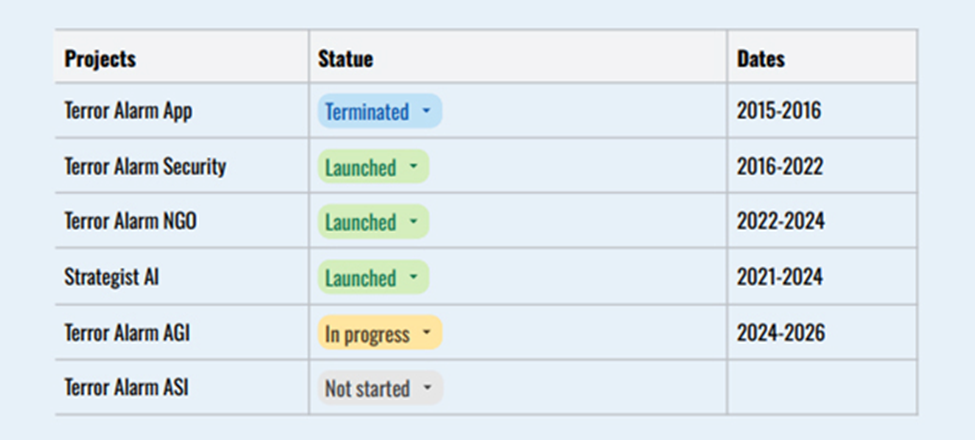Expand Strategist AI's Launched status dropdown
975x440 pixels.
tap(374, 278)
